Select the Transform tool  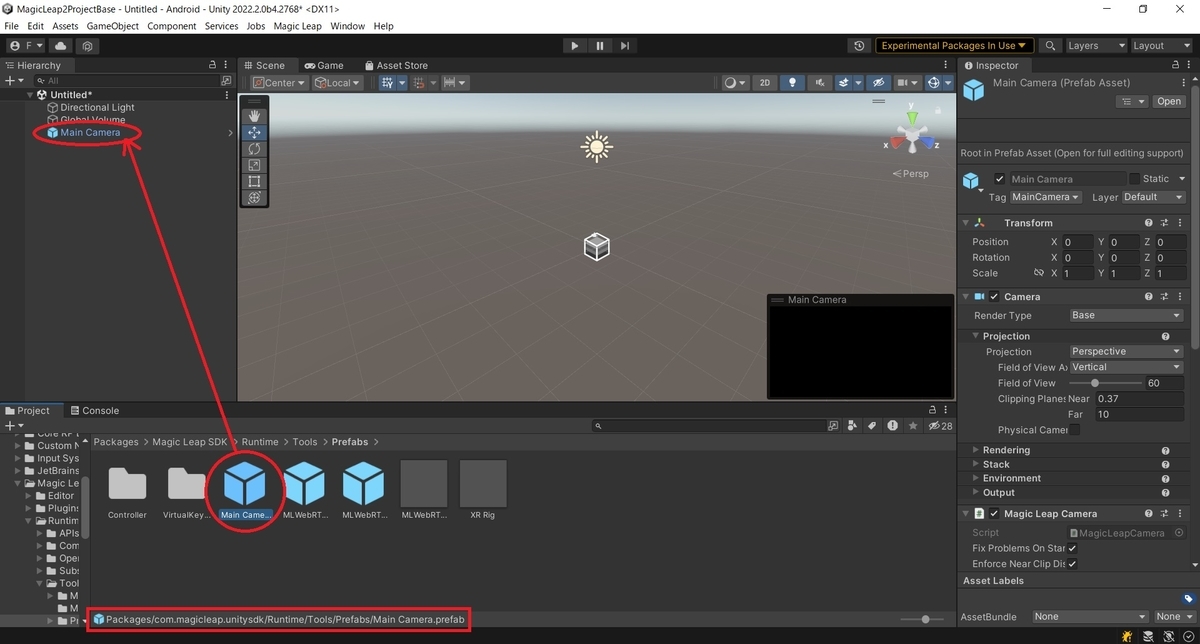(x=254, y=198)
